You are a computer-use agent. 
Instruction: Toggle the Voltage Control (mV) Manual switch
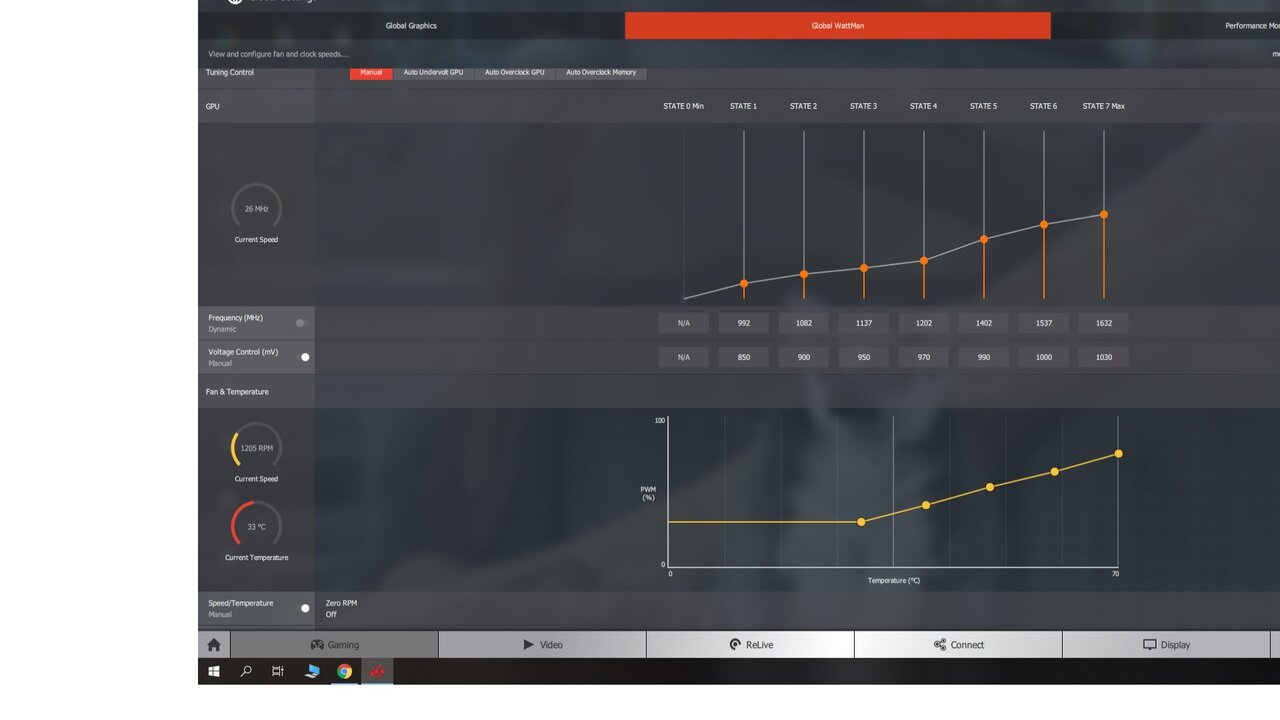point(302,357)
